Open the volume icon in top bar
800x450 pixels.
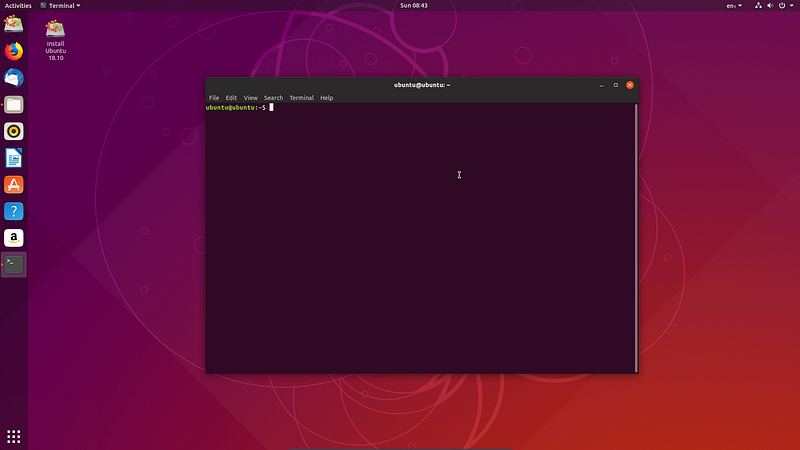(770, 6)
